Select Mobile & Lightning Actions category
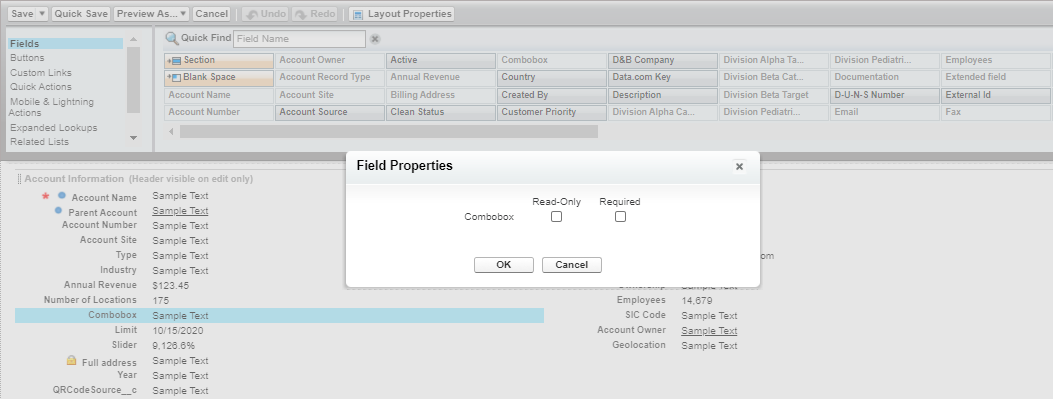The height and width of the screenshot is (399, 1053). pyautogui.click(x=52, y=107)
